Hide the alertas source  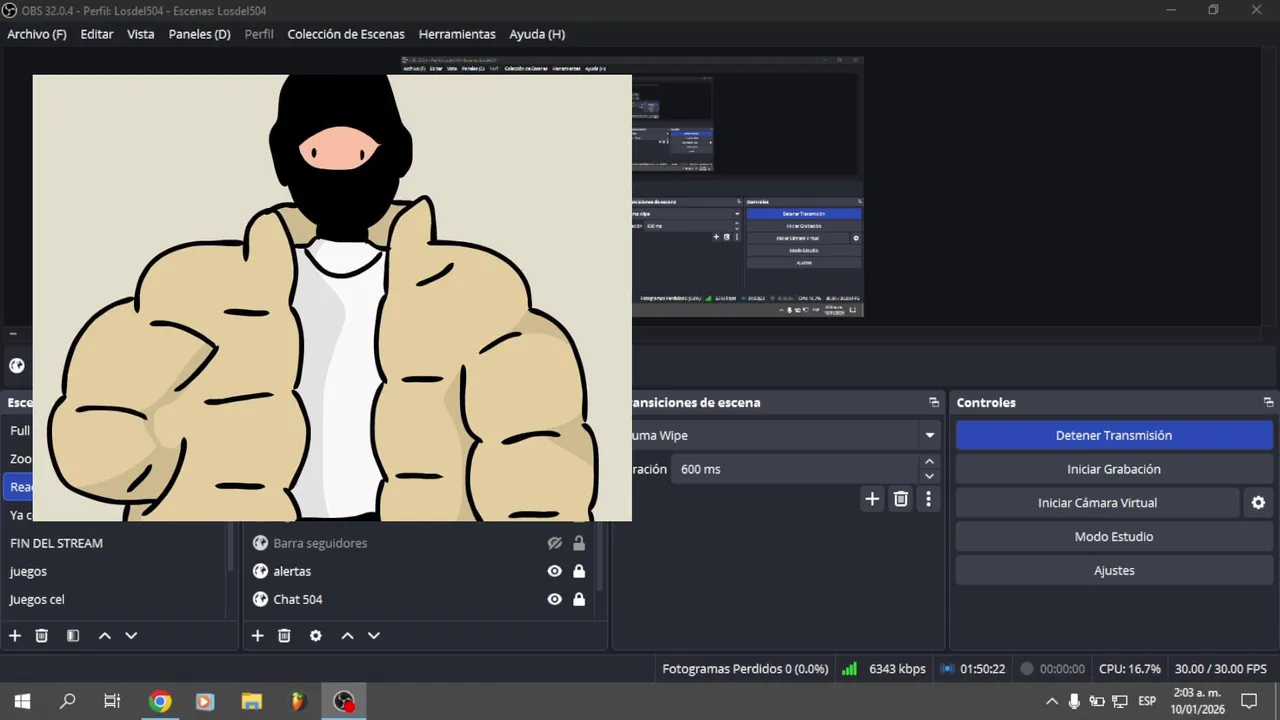tap(554, 571)
